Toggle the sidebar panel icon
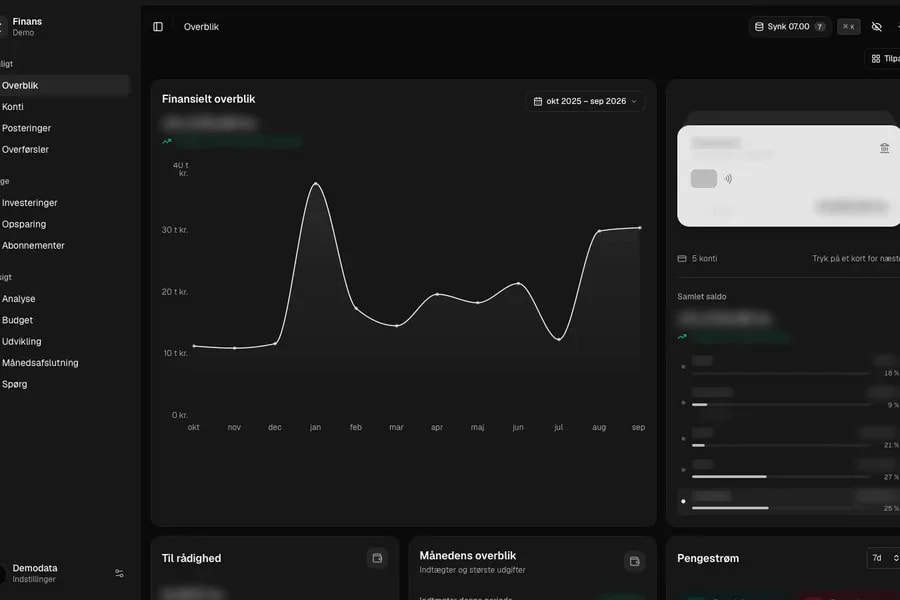900x600 pixels. pos(158,26)
